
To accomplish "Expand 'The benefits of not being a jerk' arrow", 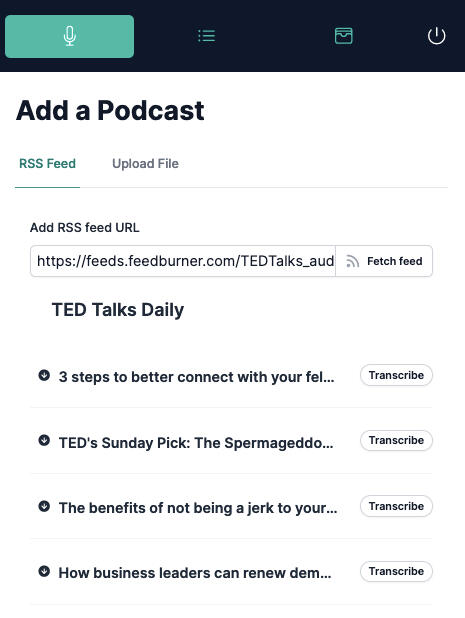I will (x=44, y=506).
